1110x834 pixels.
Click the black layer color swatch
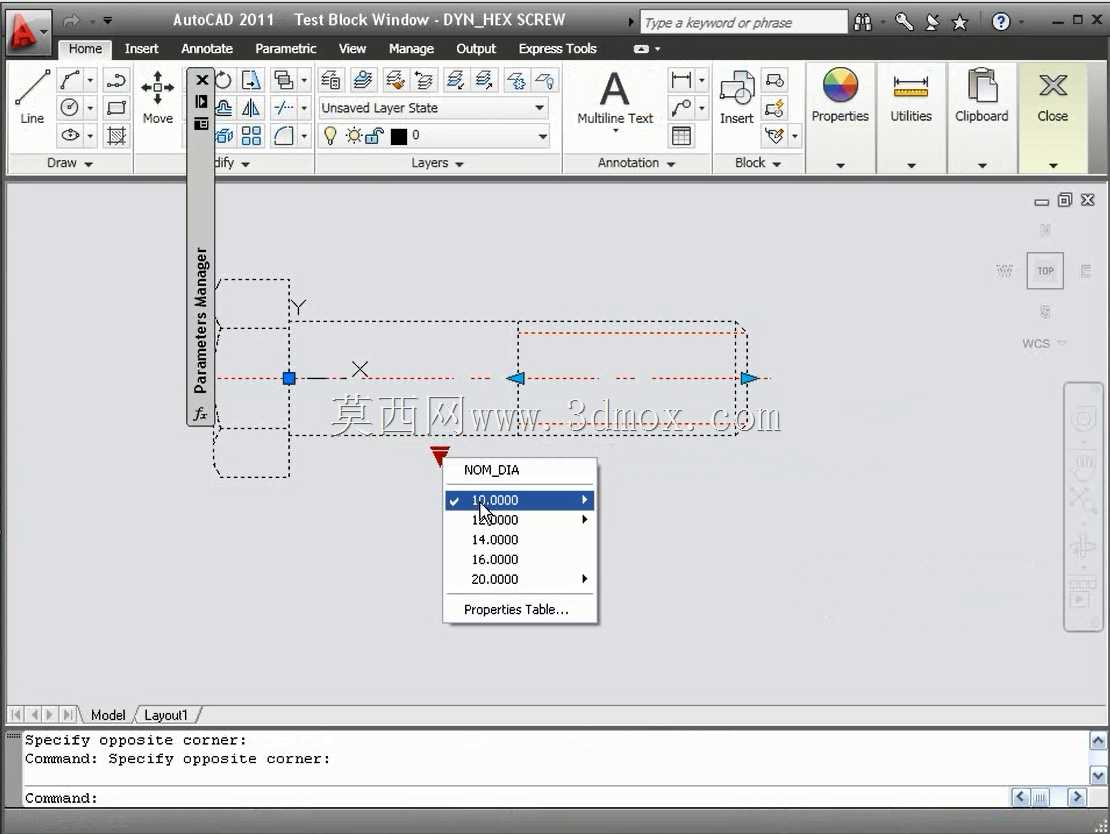pos(399,136)
